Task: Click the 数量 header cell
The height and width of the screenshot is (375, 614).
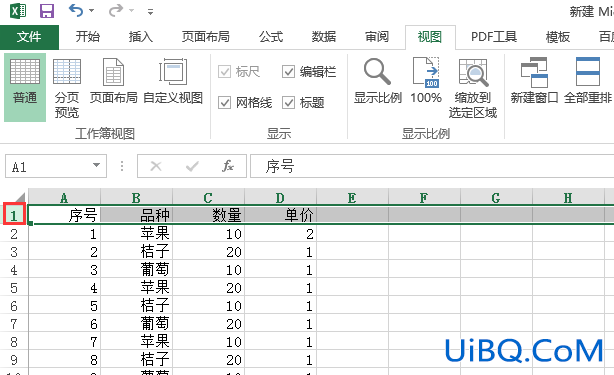Action: tap(208, 215)
